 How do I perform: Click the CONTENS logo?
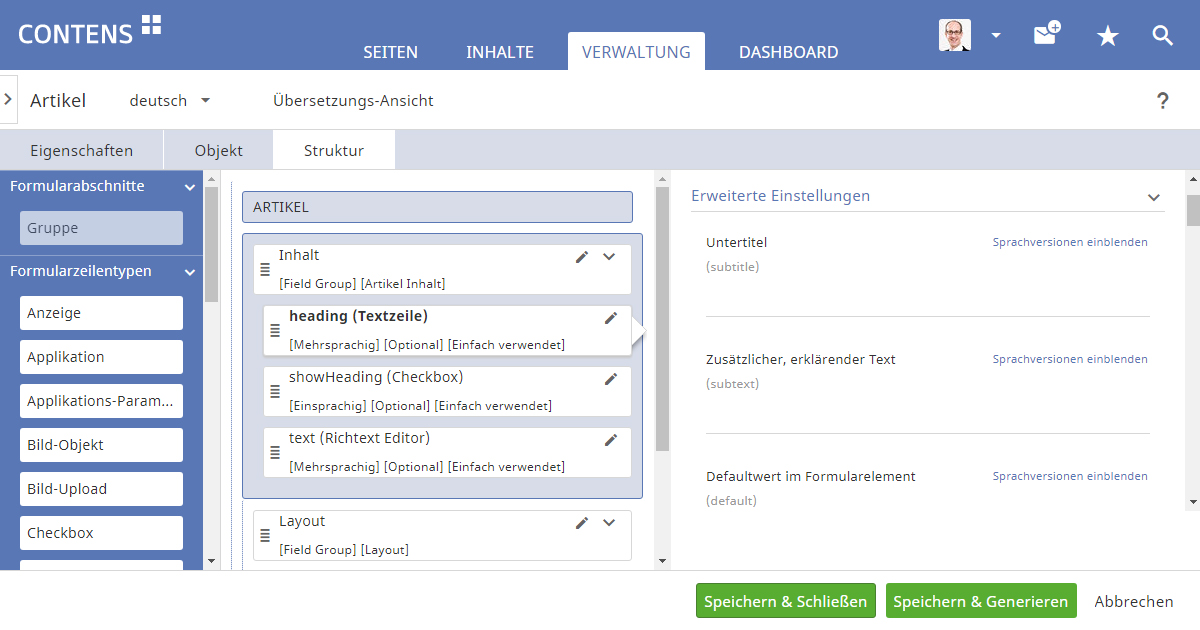90,31
